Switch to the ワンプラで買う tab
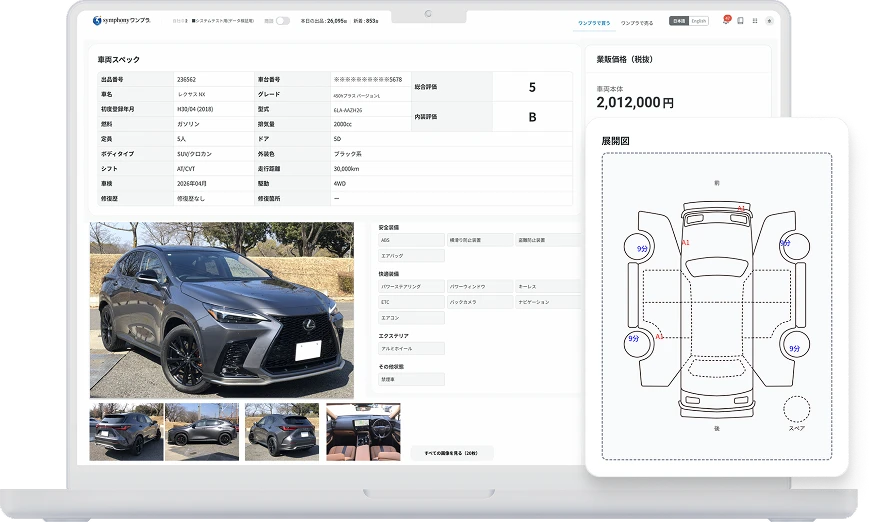Image resolution: width=882 pixels, height=522 pixels. tap(593, 23)
